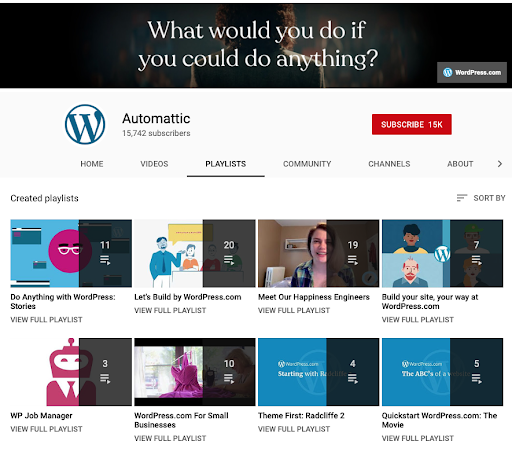Click the Automattic channel name
512x452 pixels.
coord(156,119)
